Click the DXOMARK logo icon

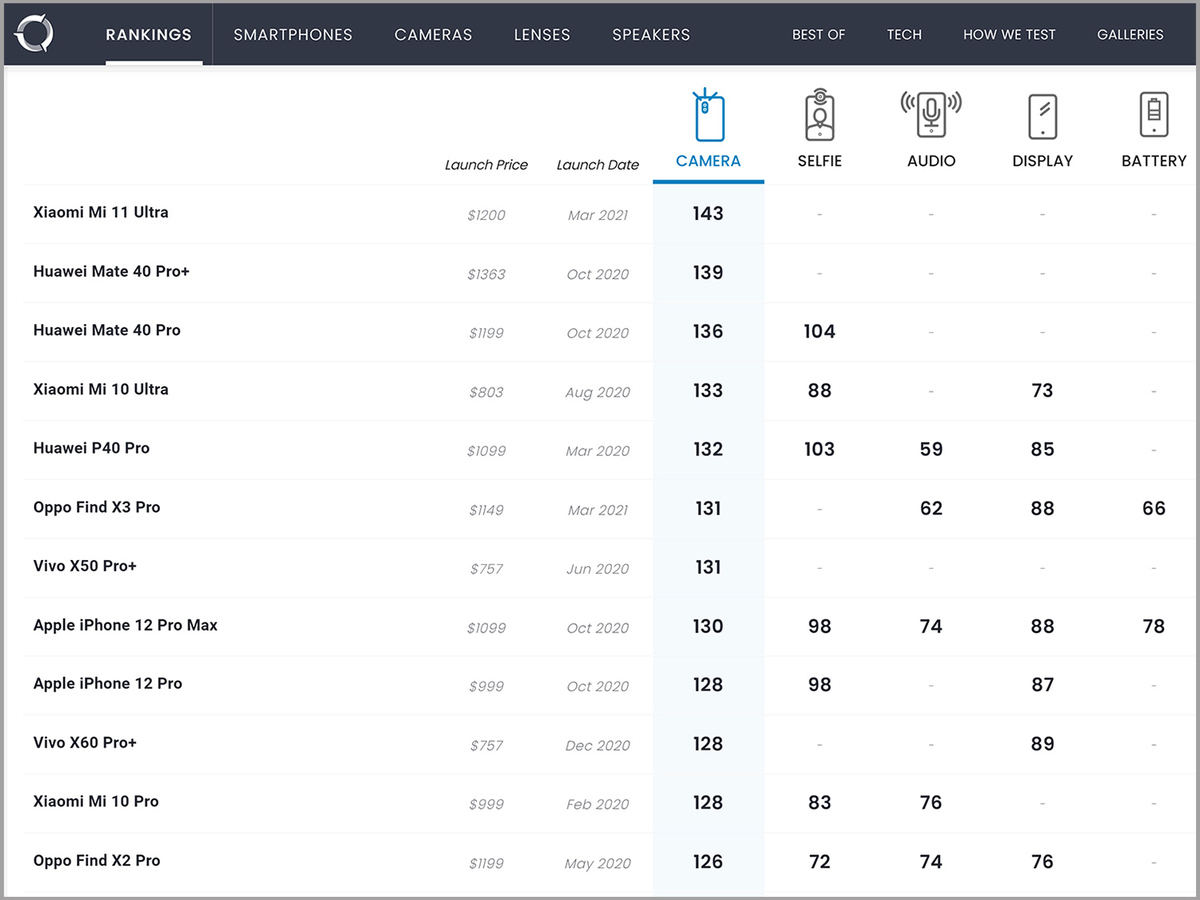[x=34, y=34]
